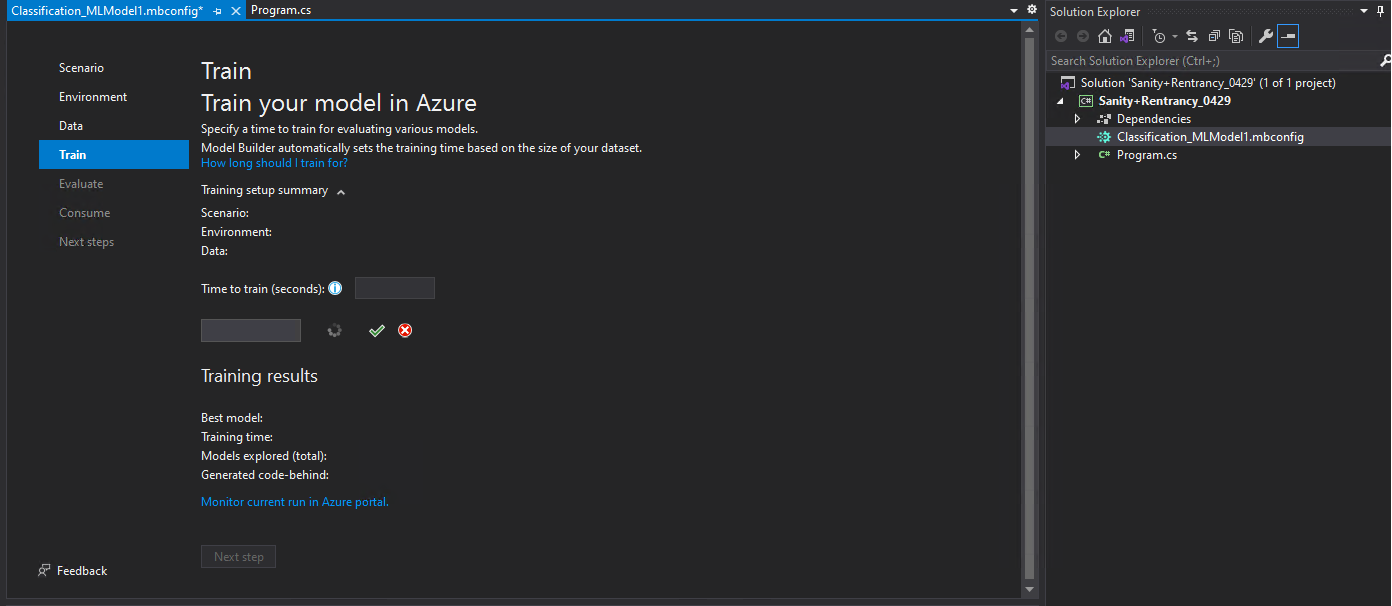Switch between solutions and folder views icon
This screenshot has width=1392, height=606.
(1127, 36)
